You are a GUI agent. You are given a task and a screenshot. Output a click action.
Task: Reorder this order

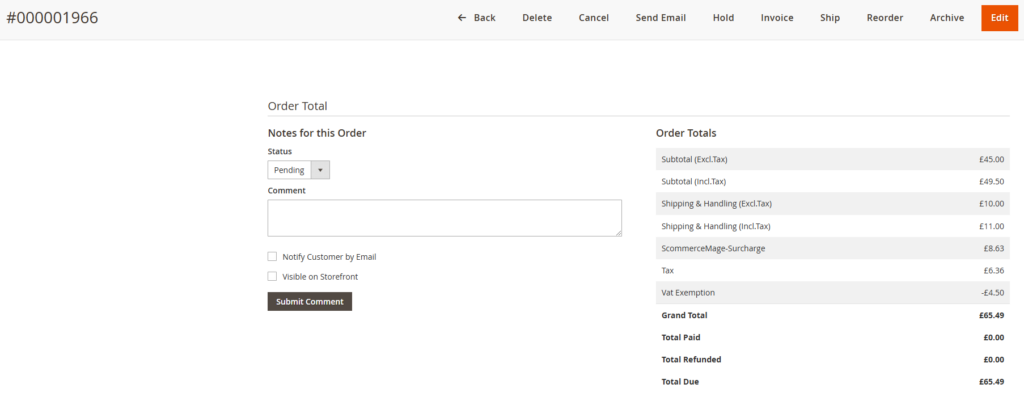tap(885, 18)
